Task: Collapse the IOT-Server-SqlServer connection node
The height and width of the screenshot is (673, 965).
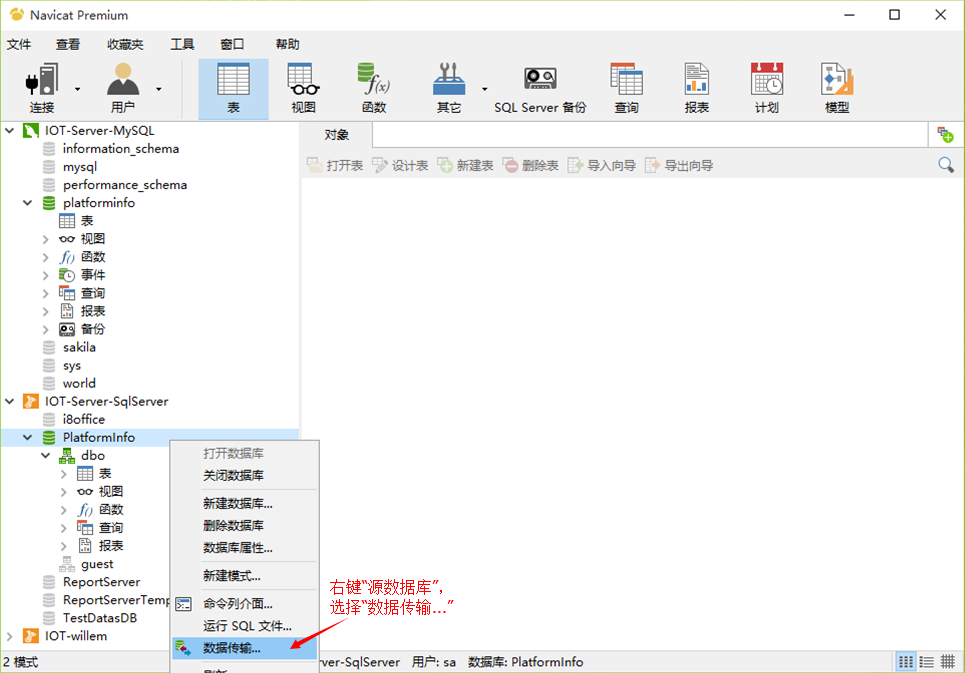Action: click(10, 401)
